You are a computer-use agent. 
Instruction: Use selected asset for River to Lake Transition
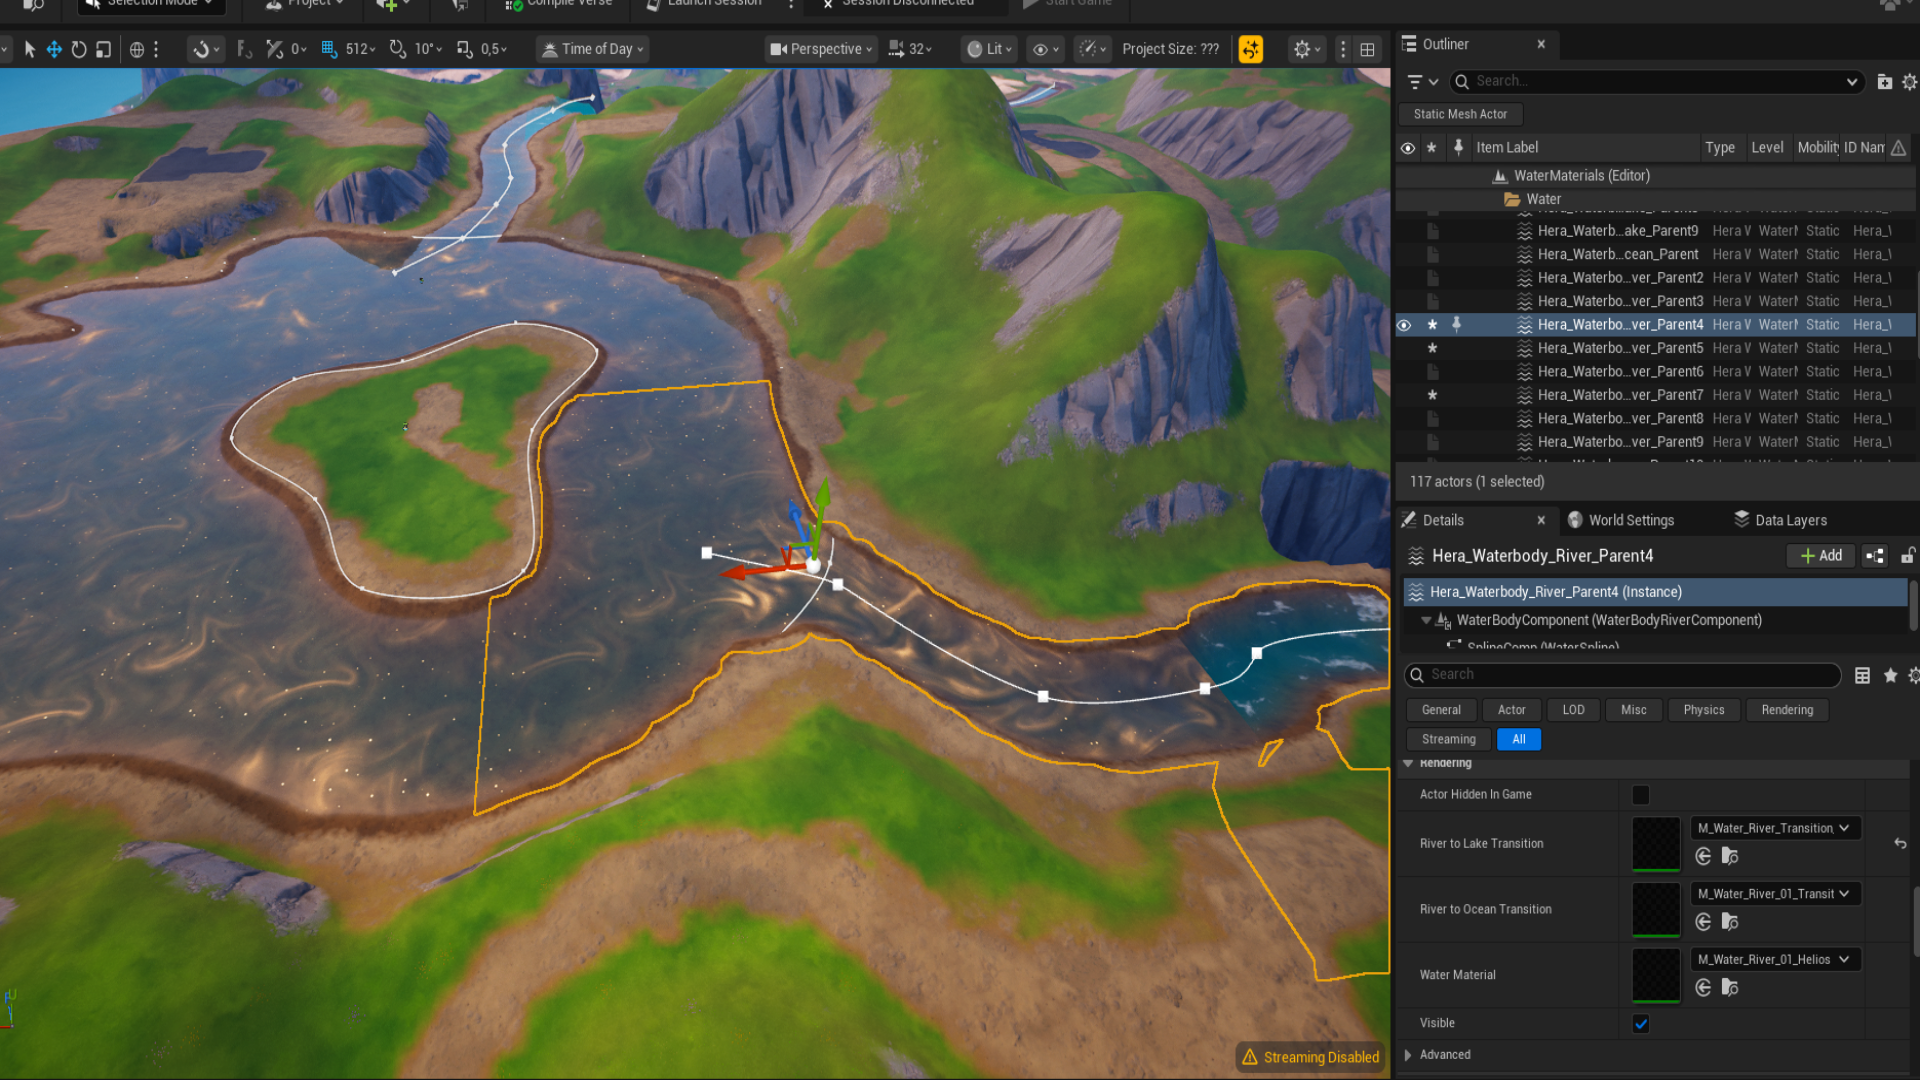click(1703, 857)
